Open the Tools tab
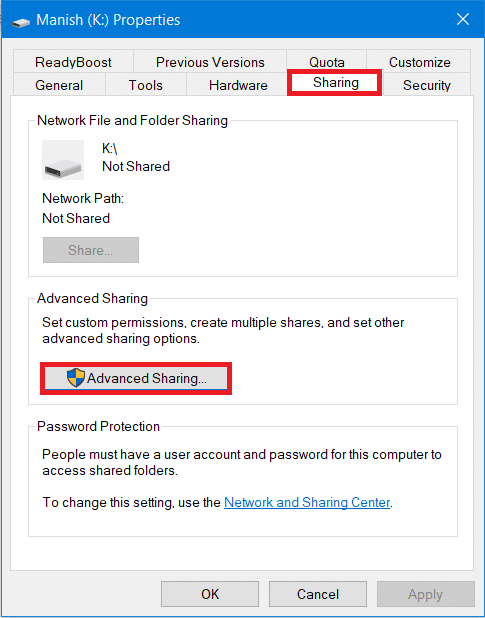Image resolution: width=485 pixels, height=618 pixels. point(145,85)
